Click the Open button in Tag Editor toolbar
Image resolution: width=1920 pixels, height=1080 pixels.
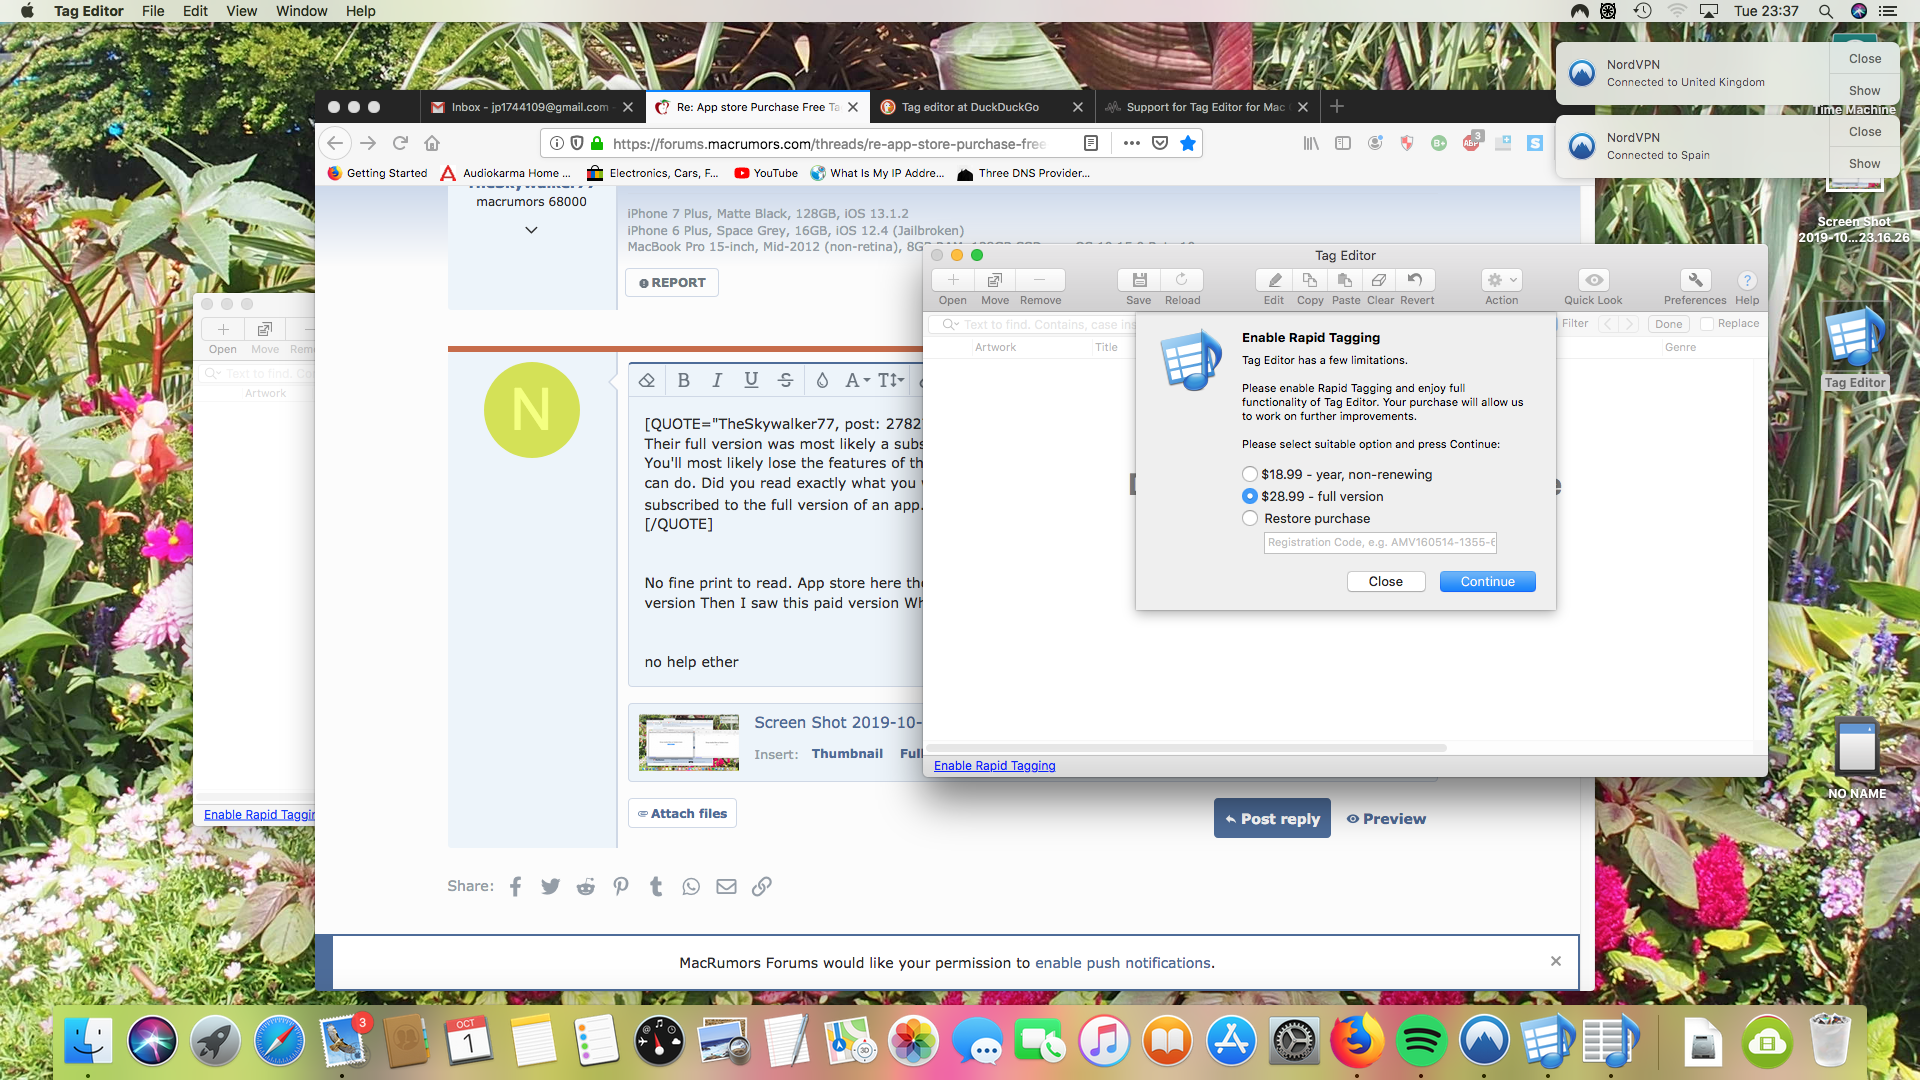(953, 281)
